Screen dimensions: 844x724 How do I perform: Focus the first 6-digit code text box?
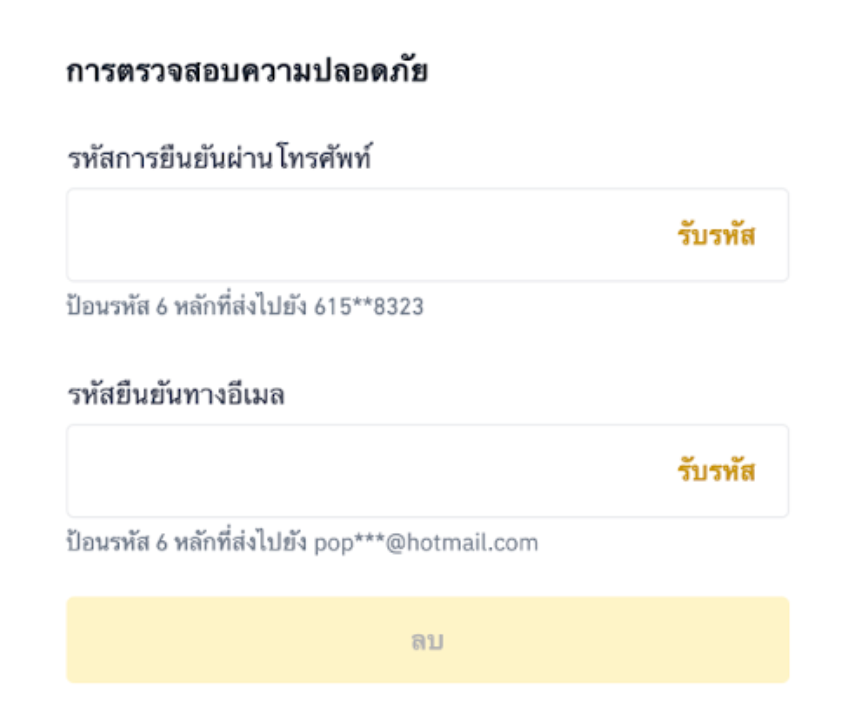360,236
